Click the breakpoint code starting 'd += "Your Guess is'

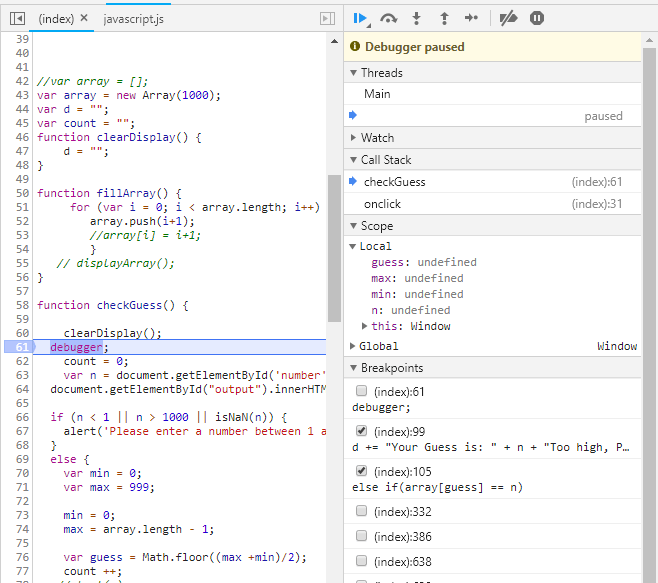coord(491,447)
